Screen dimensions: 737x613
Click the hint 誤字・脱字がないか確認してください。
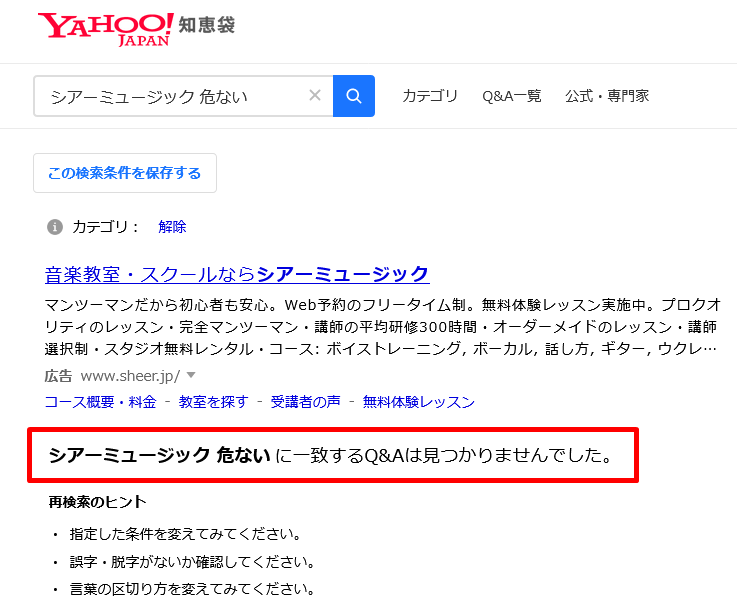tap(192, 561)
